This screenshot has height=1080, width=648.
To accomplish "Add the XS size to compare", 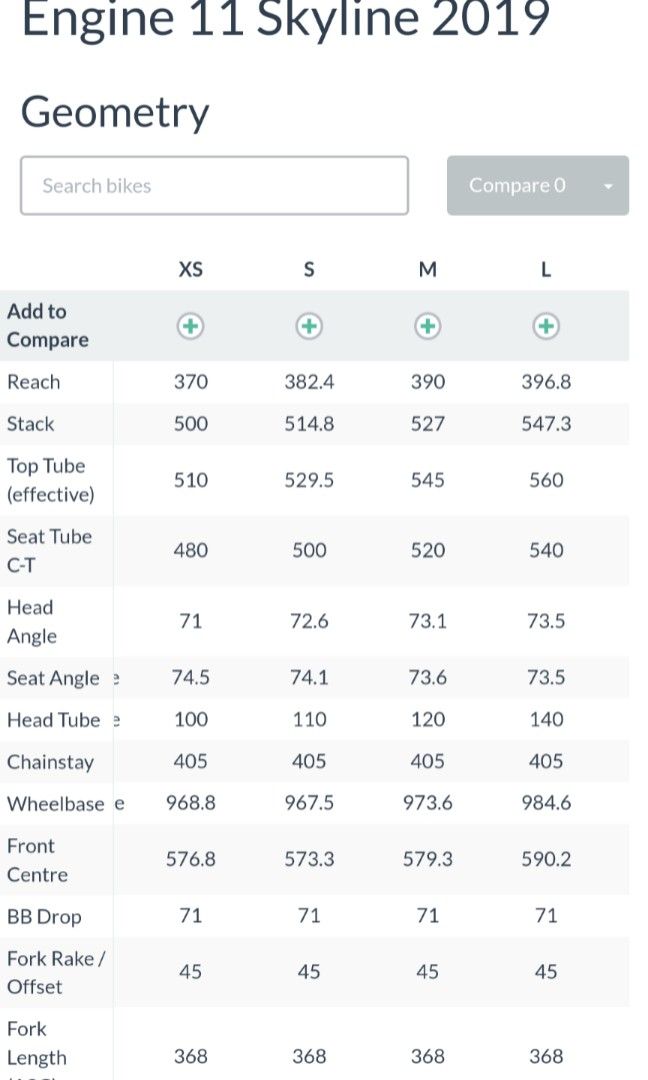I will point(190,326).
